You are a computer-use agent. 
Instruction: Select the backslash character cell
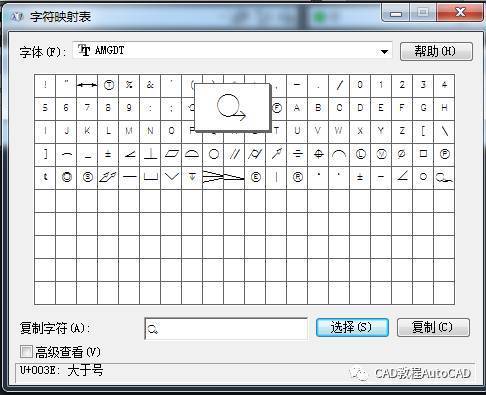click(x=444, y=131)
